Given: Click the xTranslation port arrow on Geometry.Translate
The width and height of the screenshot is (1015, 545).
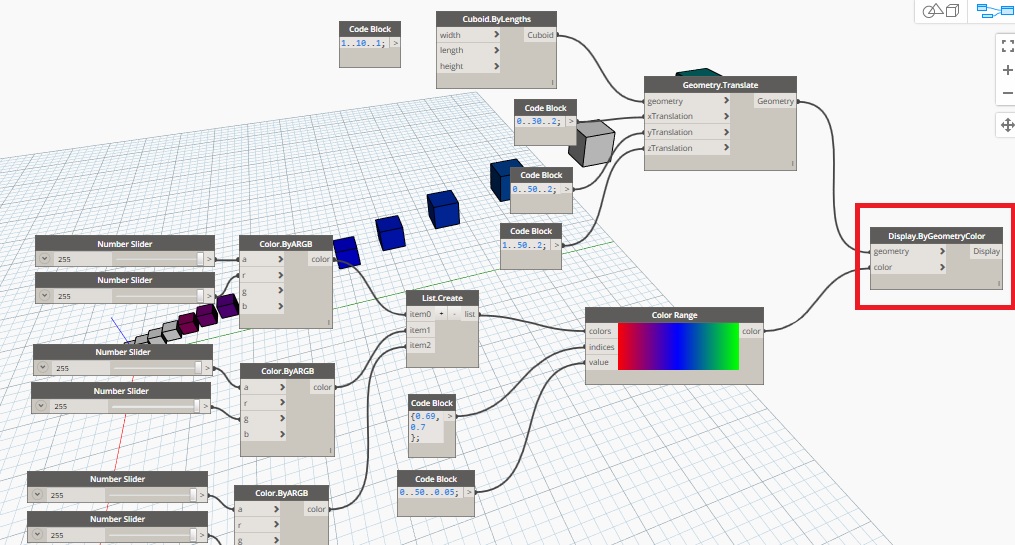Looking at the screenshot, I should [x=726, y=117].
